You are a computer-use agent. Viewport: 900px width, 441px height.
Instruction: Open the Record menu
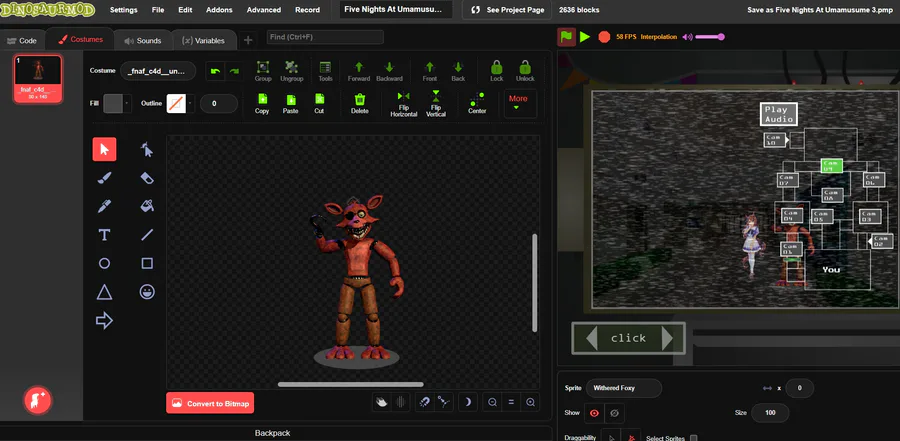click(307, 10)
